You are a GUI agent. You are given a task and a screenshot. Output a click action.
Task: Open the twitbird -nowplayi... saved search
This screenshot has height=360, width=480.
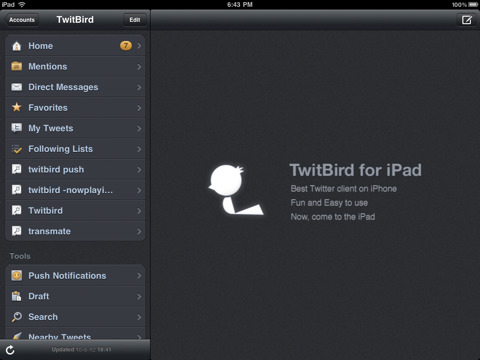point(75,190)
